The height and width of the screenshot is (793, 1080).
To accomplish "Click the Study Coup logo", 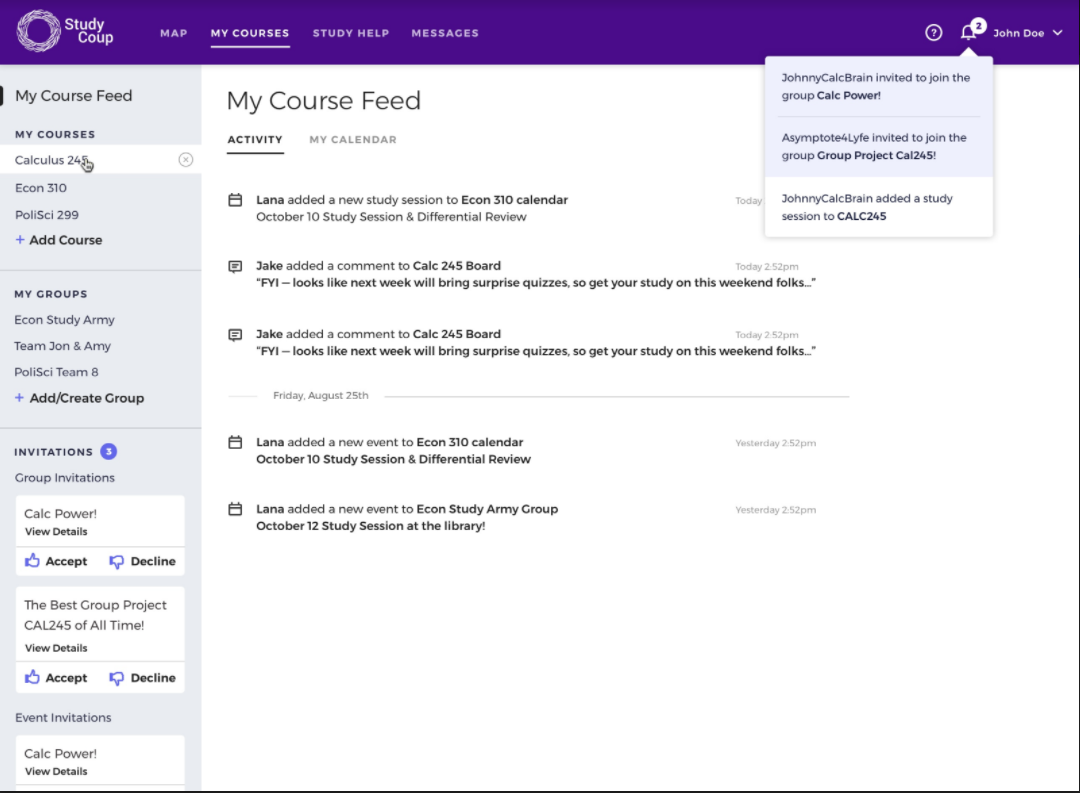I will (x=66, y=32).
